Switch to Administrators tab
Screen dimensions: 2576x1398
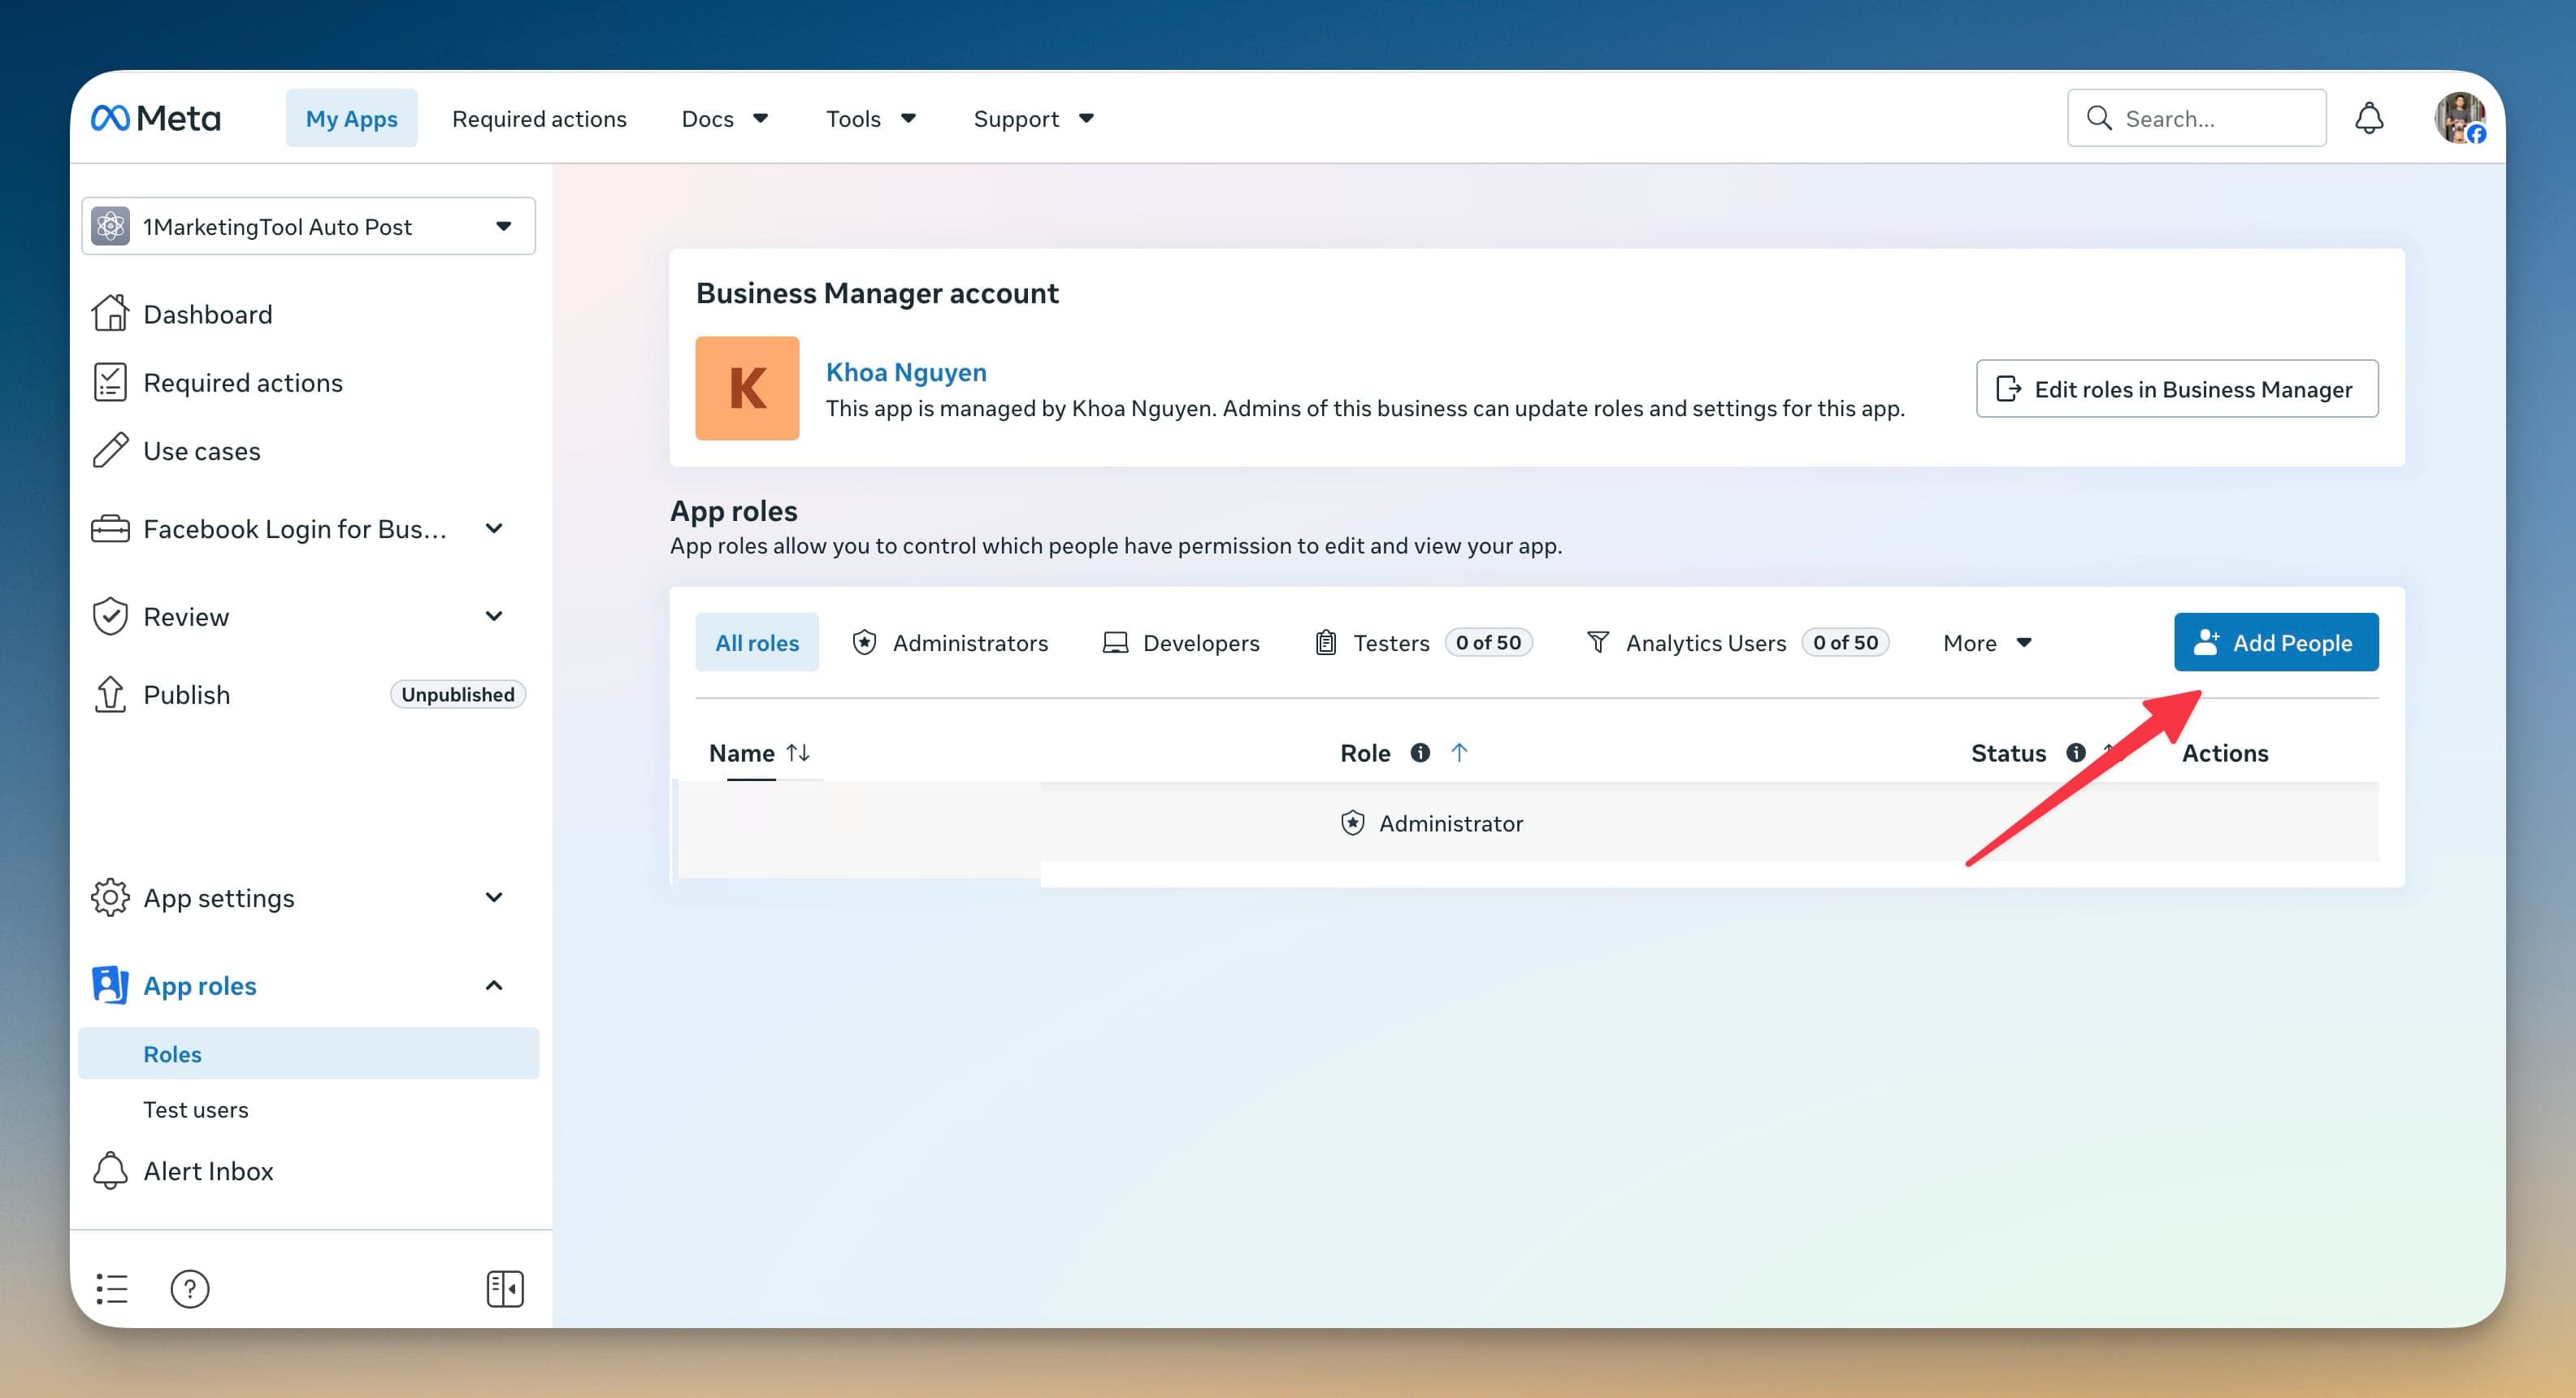point(950,642)
